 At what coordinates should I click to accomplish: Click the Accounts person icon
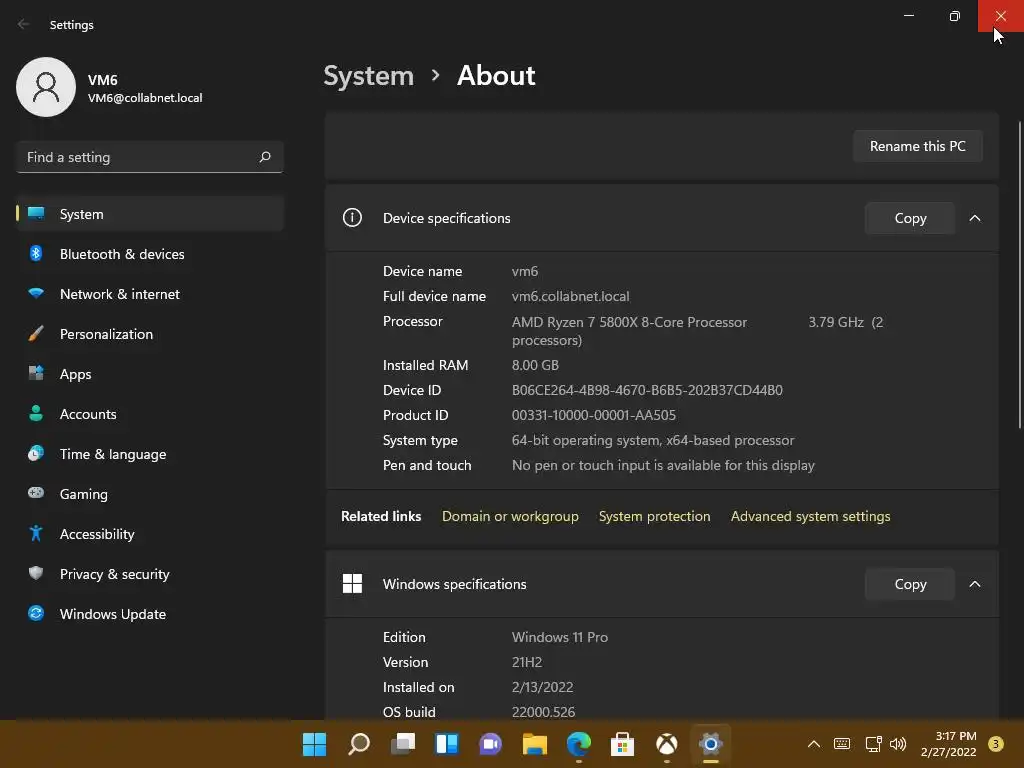[x=36, y=413]
